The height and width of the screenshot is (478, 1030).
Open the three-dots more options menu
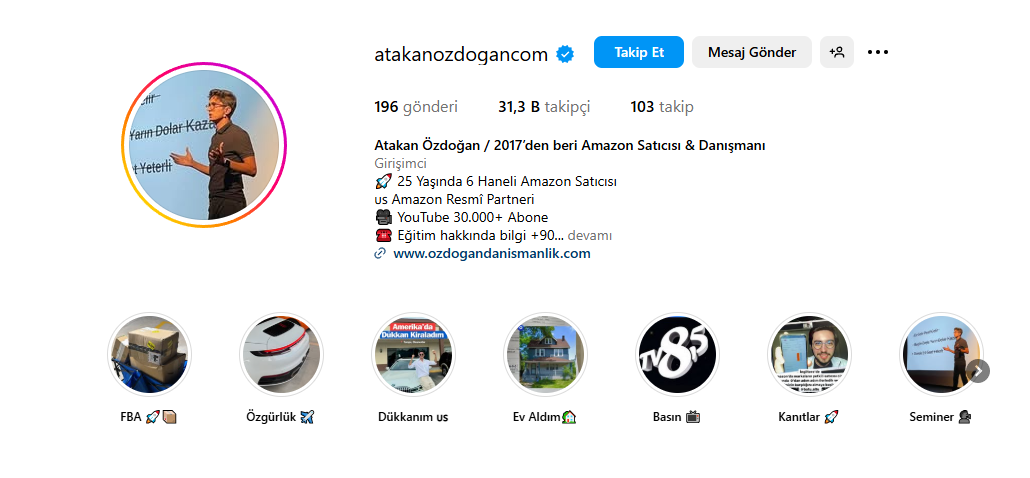[x=878, y=53]
